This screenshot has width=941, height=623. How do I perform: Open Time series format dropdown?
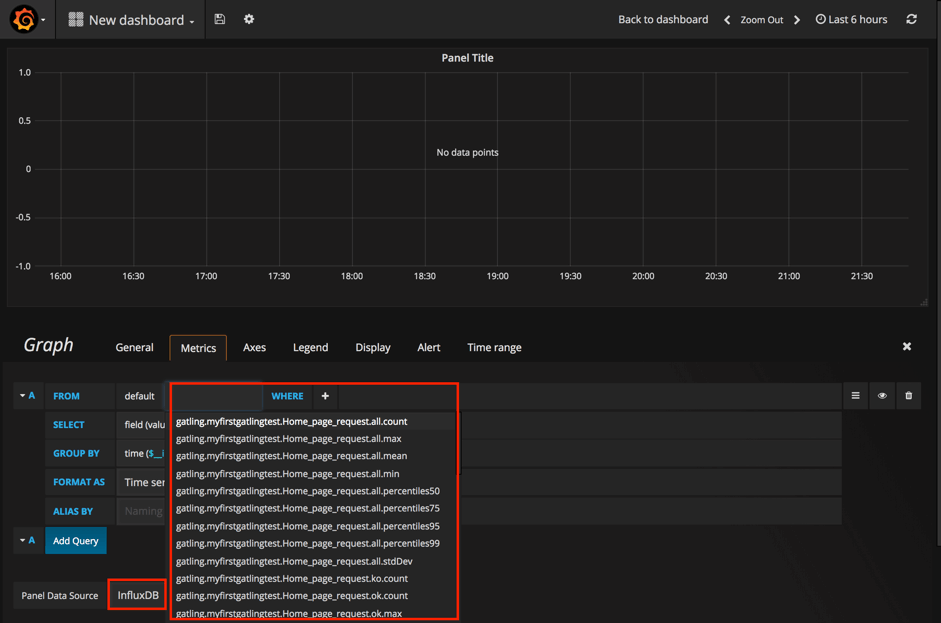click(x=144, y=483)
